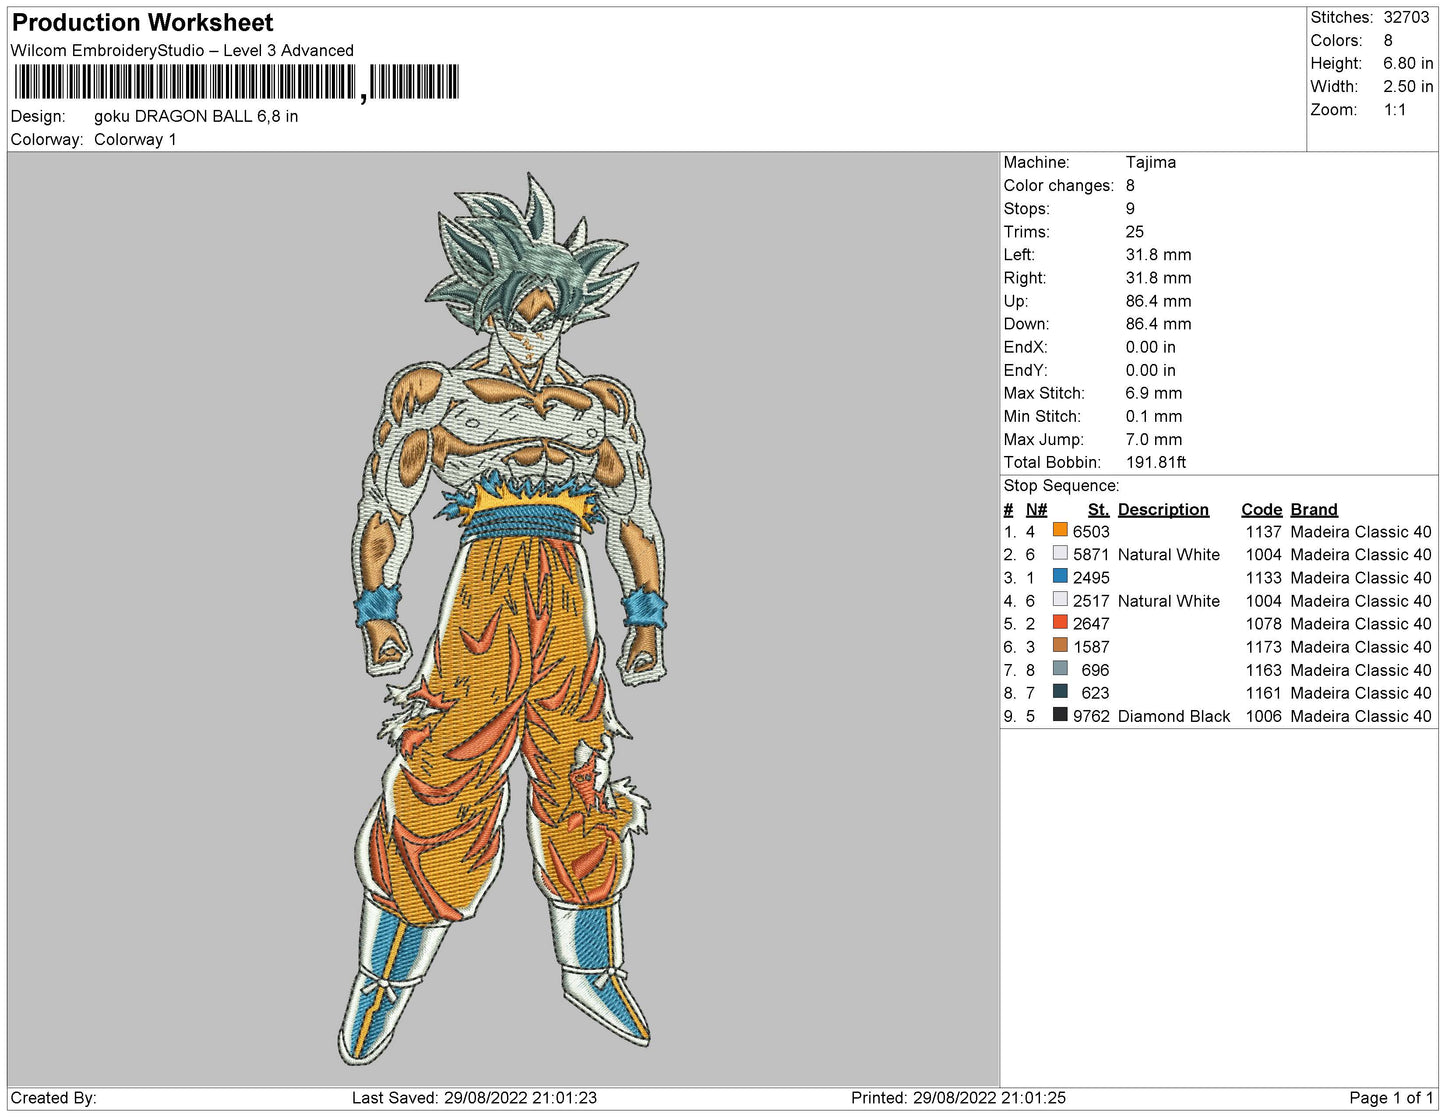Click the Max Jump value 7.0 mm

coord(1154,439)
